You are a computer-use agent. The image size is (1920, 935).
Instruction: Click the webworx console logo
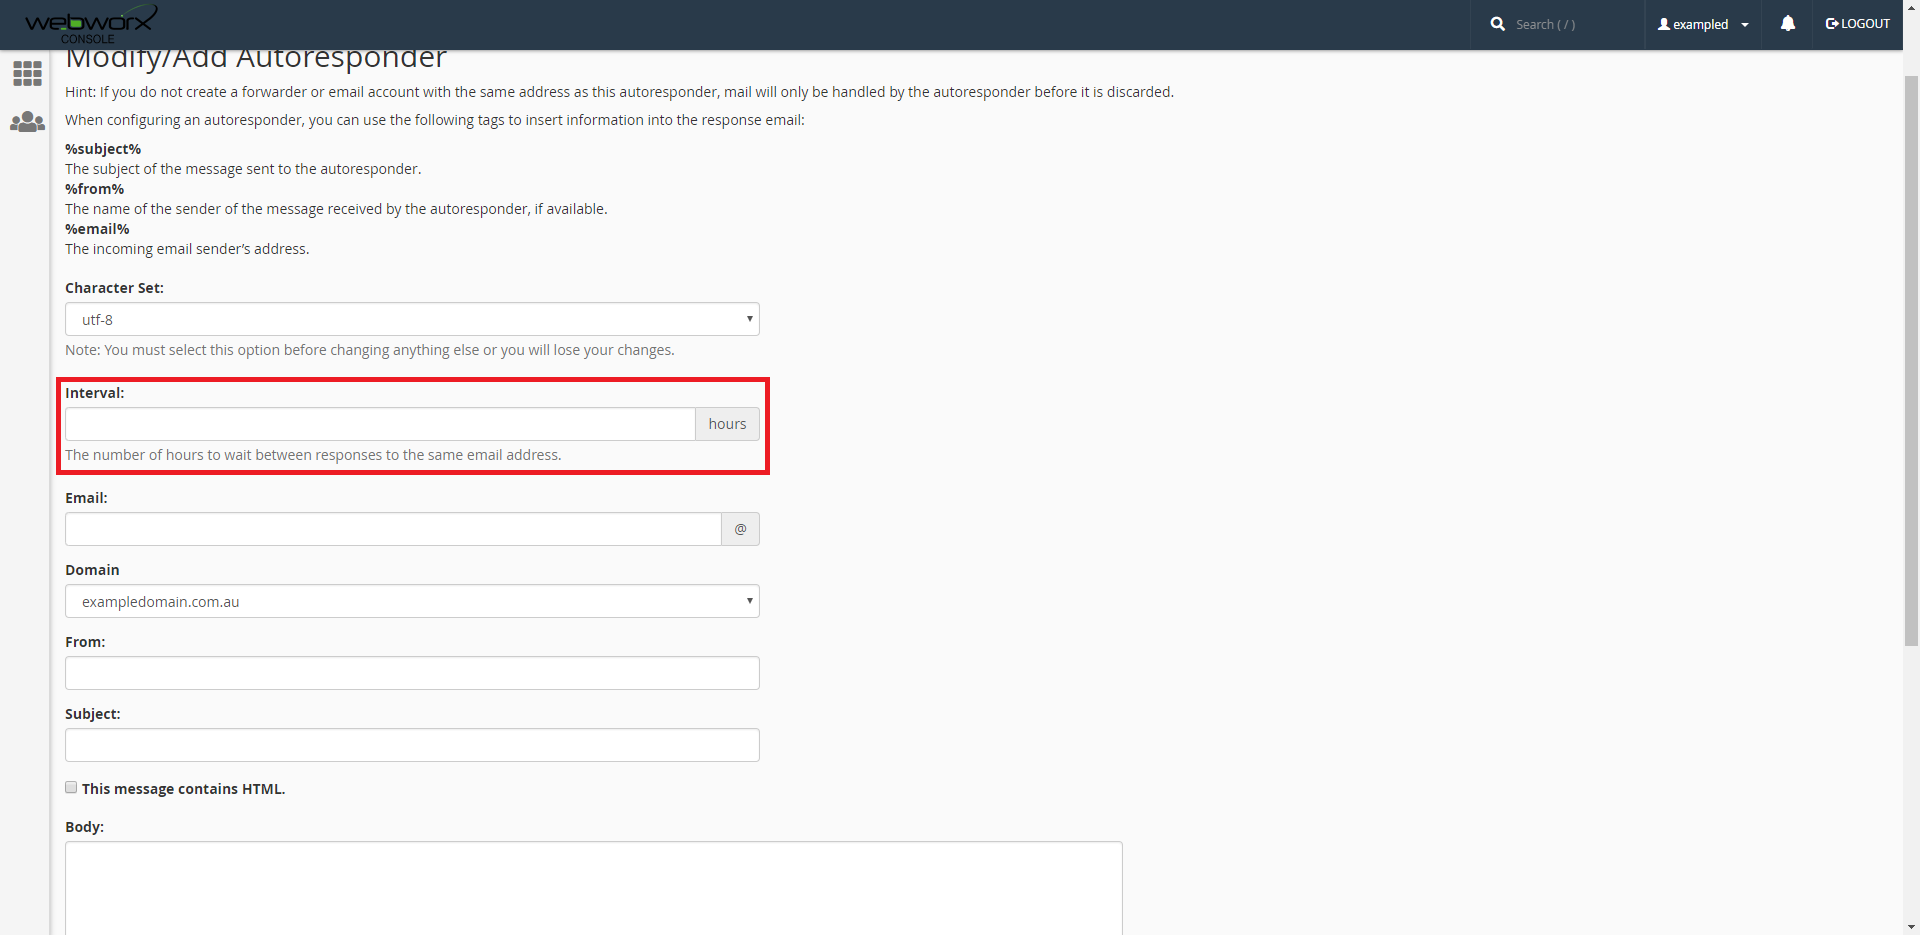click(x=90, y=23)
